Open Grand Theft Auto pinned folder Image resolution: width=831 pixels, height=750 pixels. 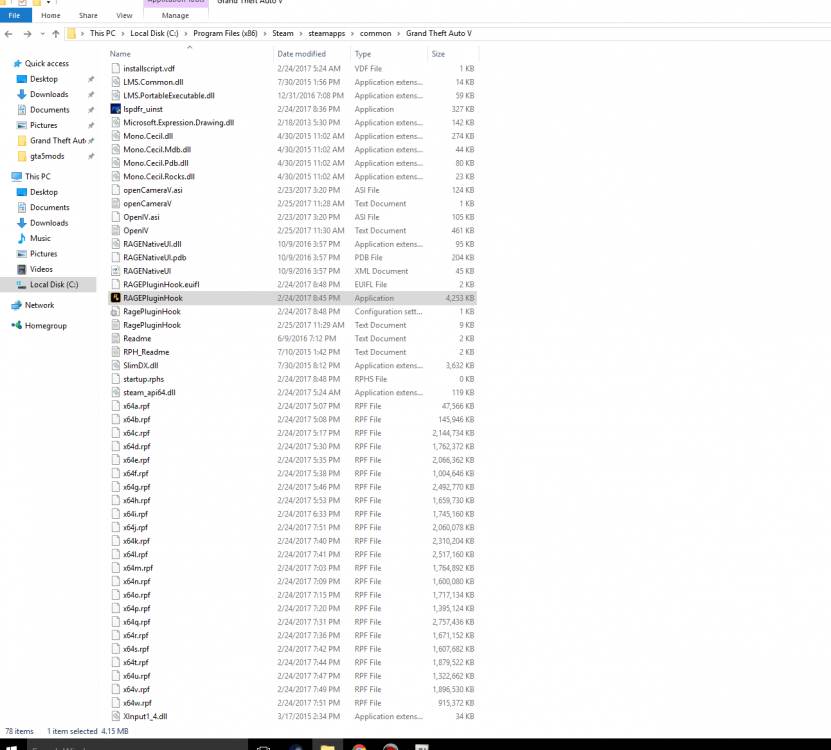[x=57, y=140]
